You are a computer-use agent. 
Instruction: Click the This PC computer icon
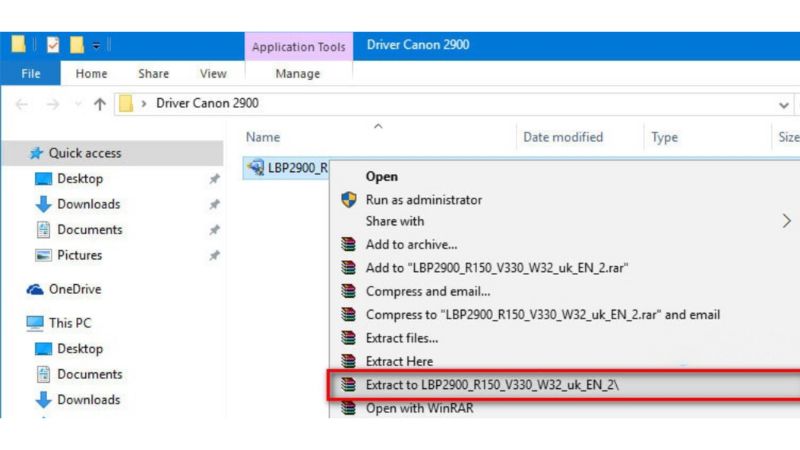click(x=35, y=323)
